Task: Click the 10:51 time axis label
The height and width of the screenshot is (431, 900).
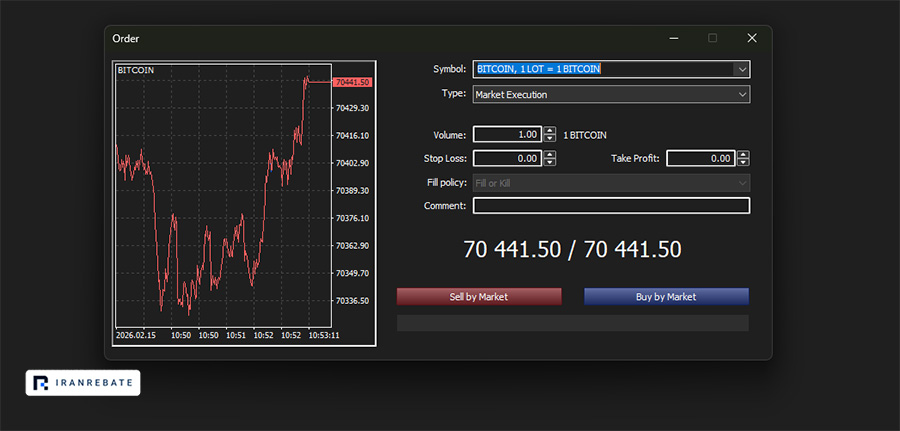Action: pyautogui.click(x=236, y=335)
